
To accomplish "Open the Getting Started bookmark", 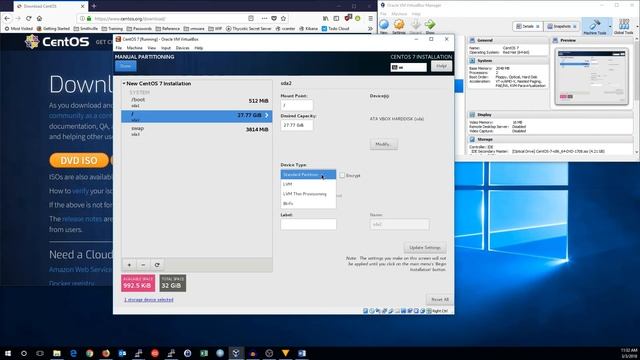I will pos(53,29).
